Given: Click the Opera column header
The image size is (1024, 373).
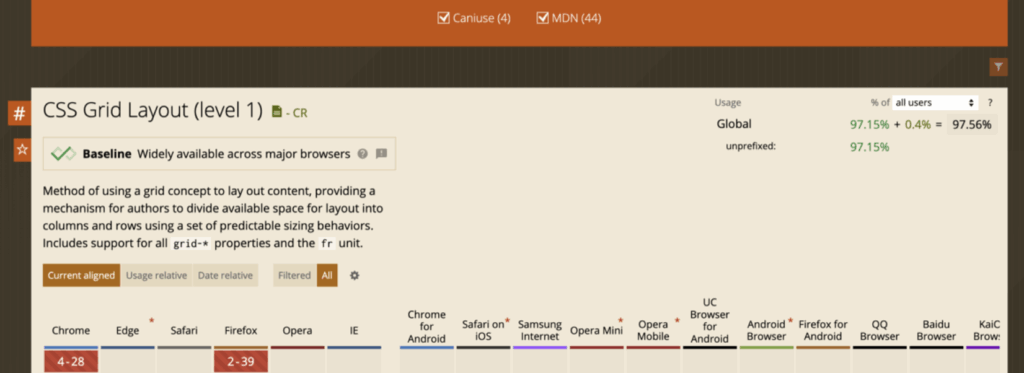Looking at the screenshot, I should (x=297, y=331).
